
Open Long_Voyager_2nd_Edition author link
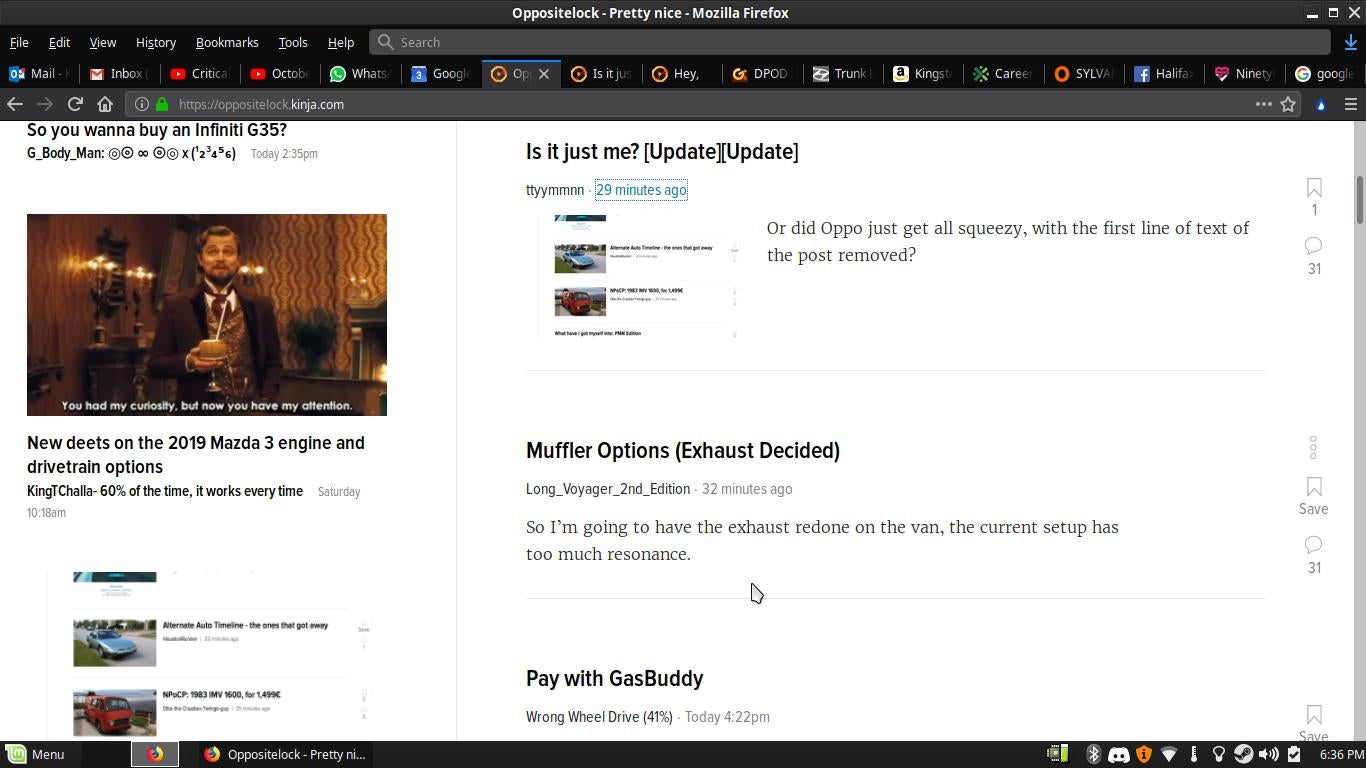click(608, 489)
